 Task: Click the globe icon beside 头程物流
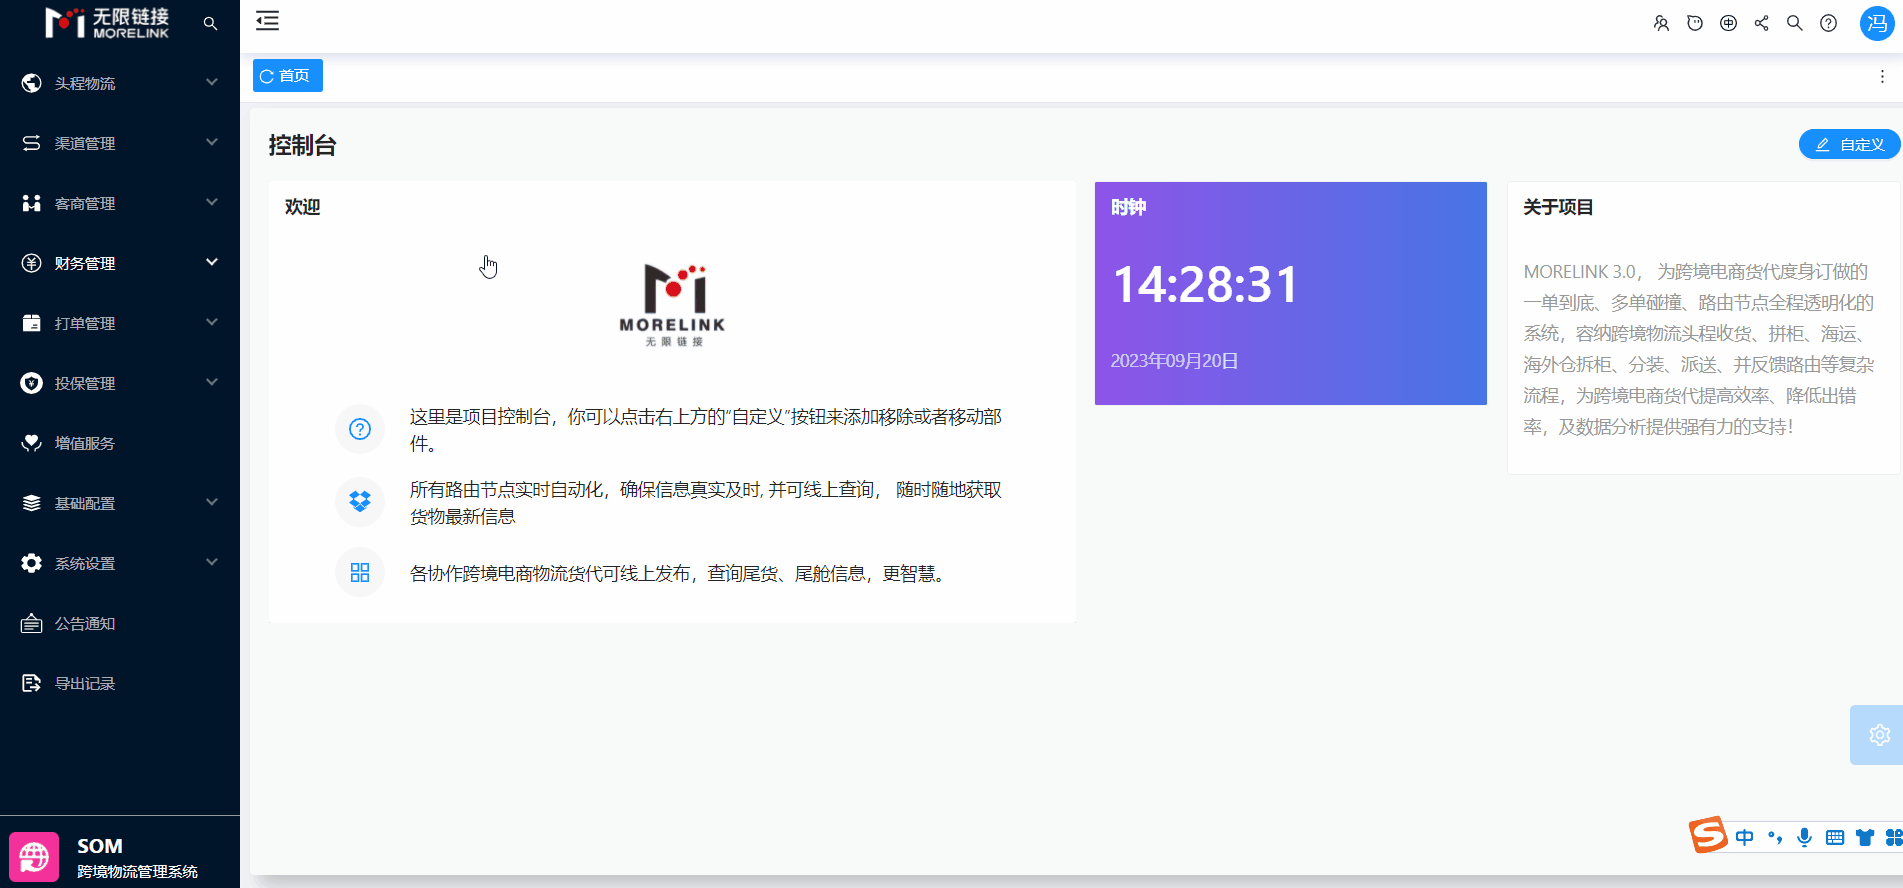pyautogui.click(x=32, y=83)
